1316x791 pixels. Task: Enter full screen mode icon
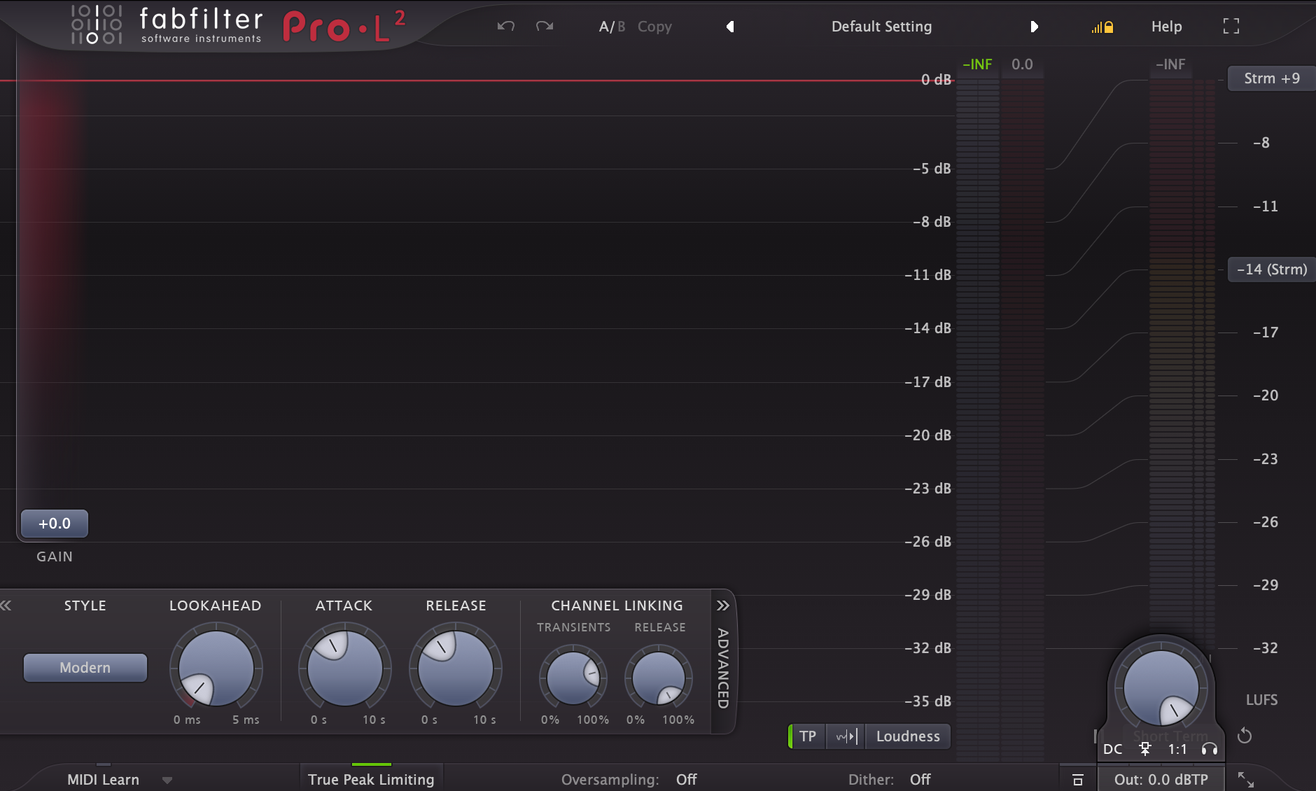[1231, 27]
